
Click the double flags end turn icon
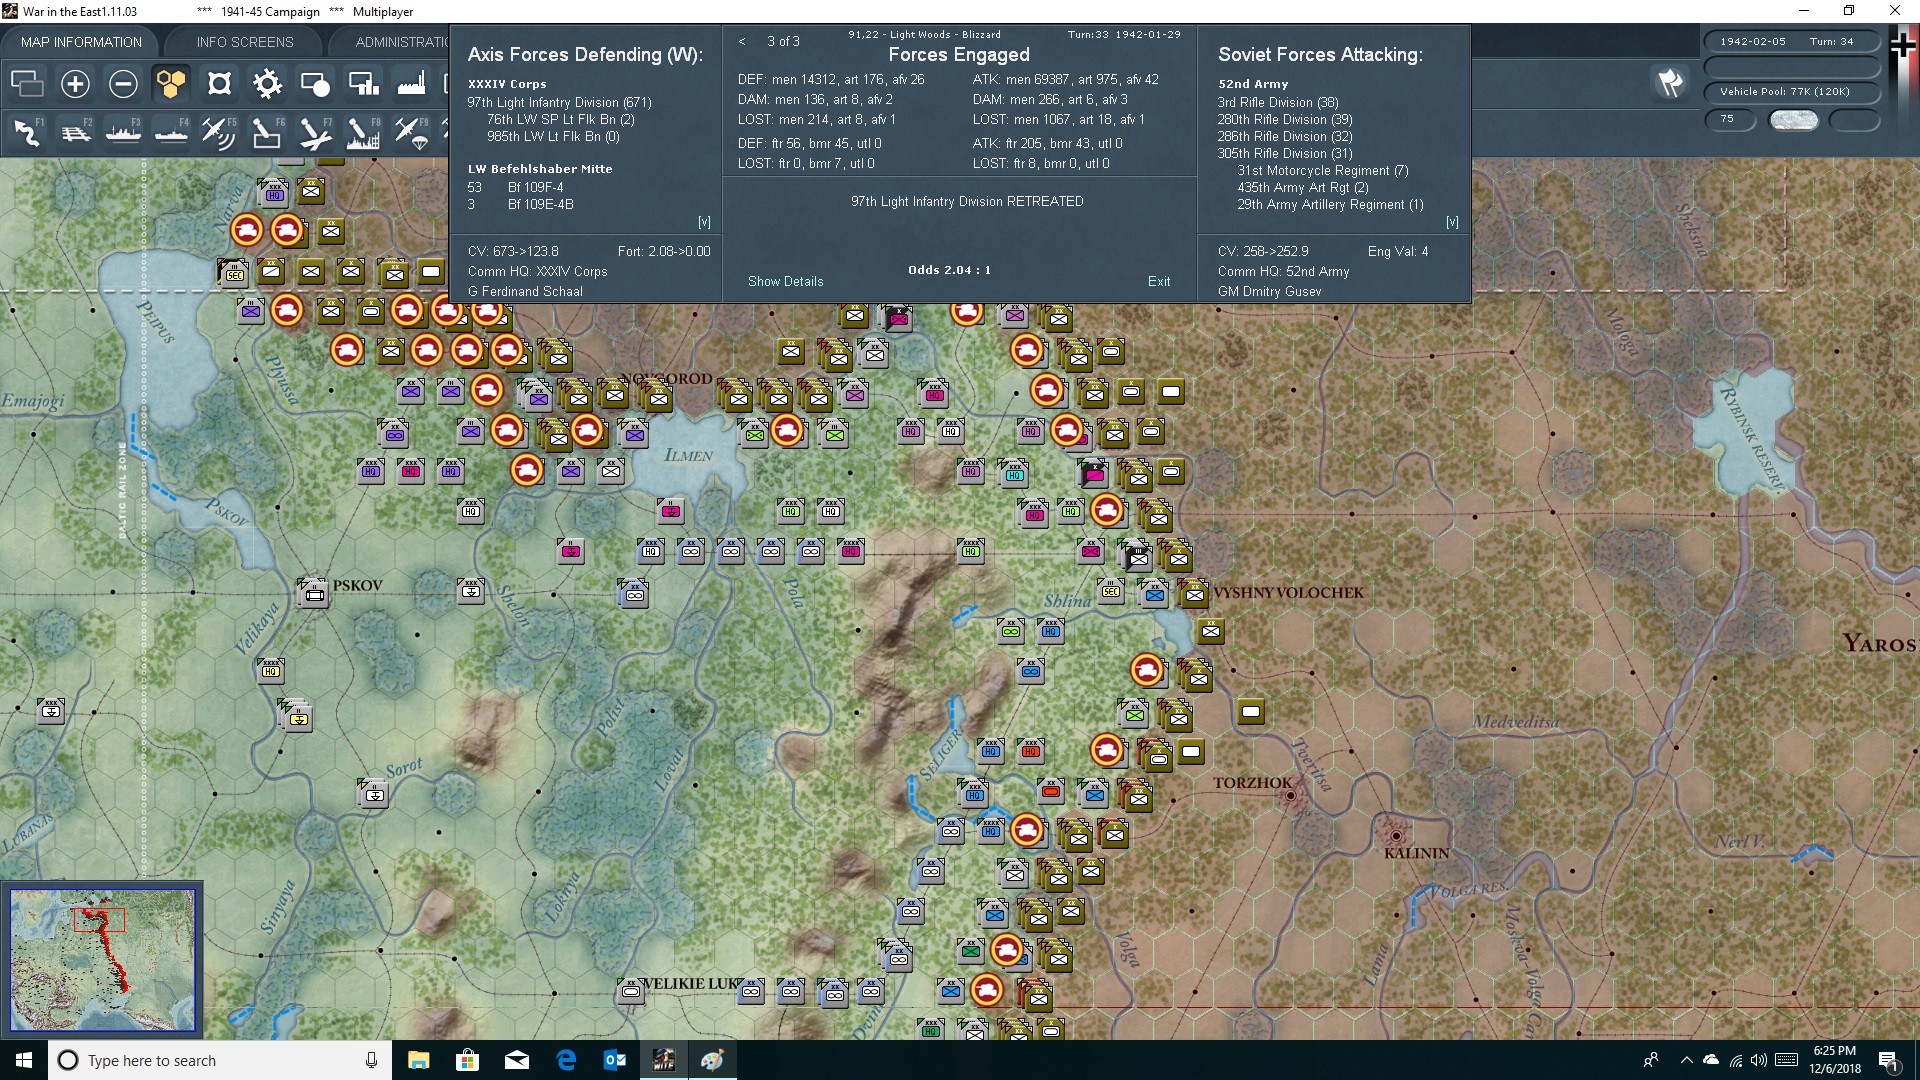point(1670,83)
